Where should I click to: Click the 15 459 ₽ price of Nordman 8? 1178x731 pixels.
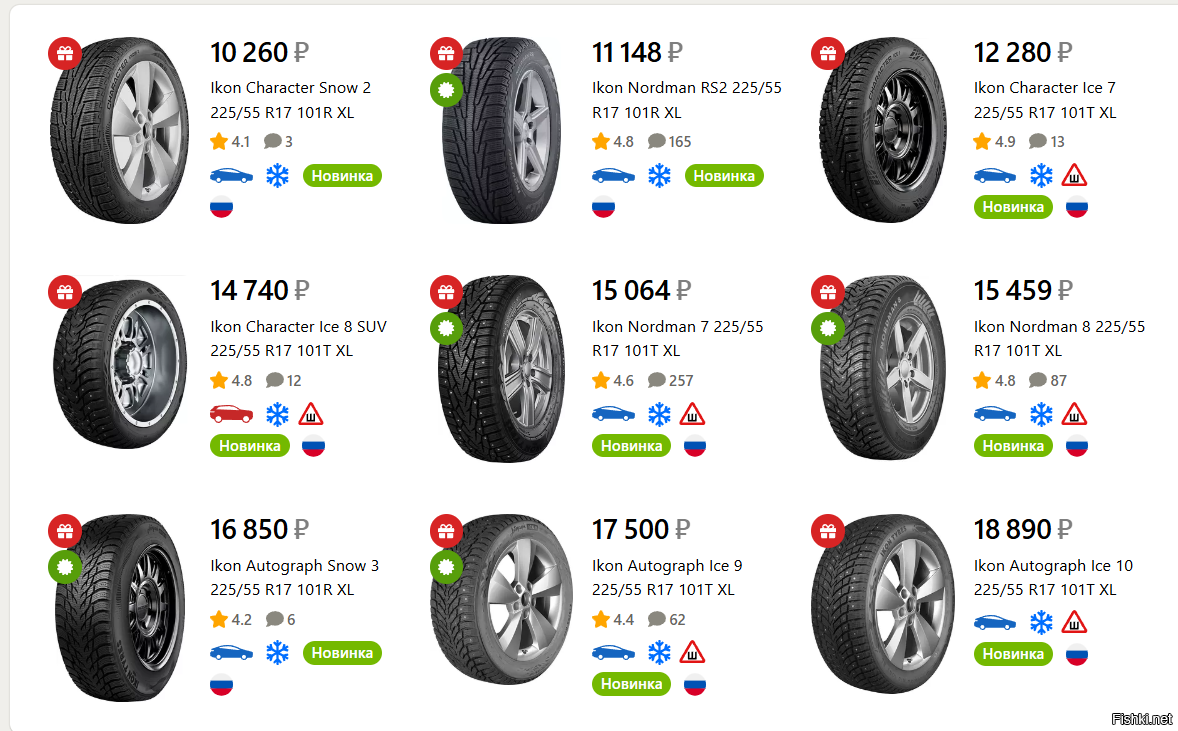tap(1022, 291)
